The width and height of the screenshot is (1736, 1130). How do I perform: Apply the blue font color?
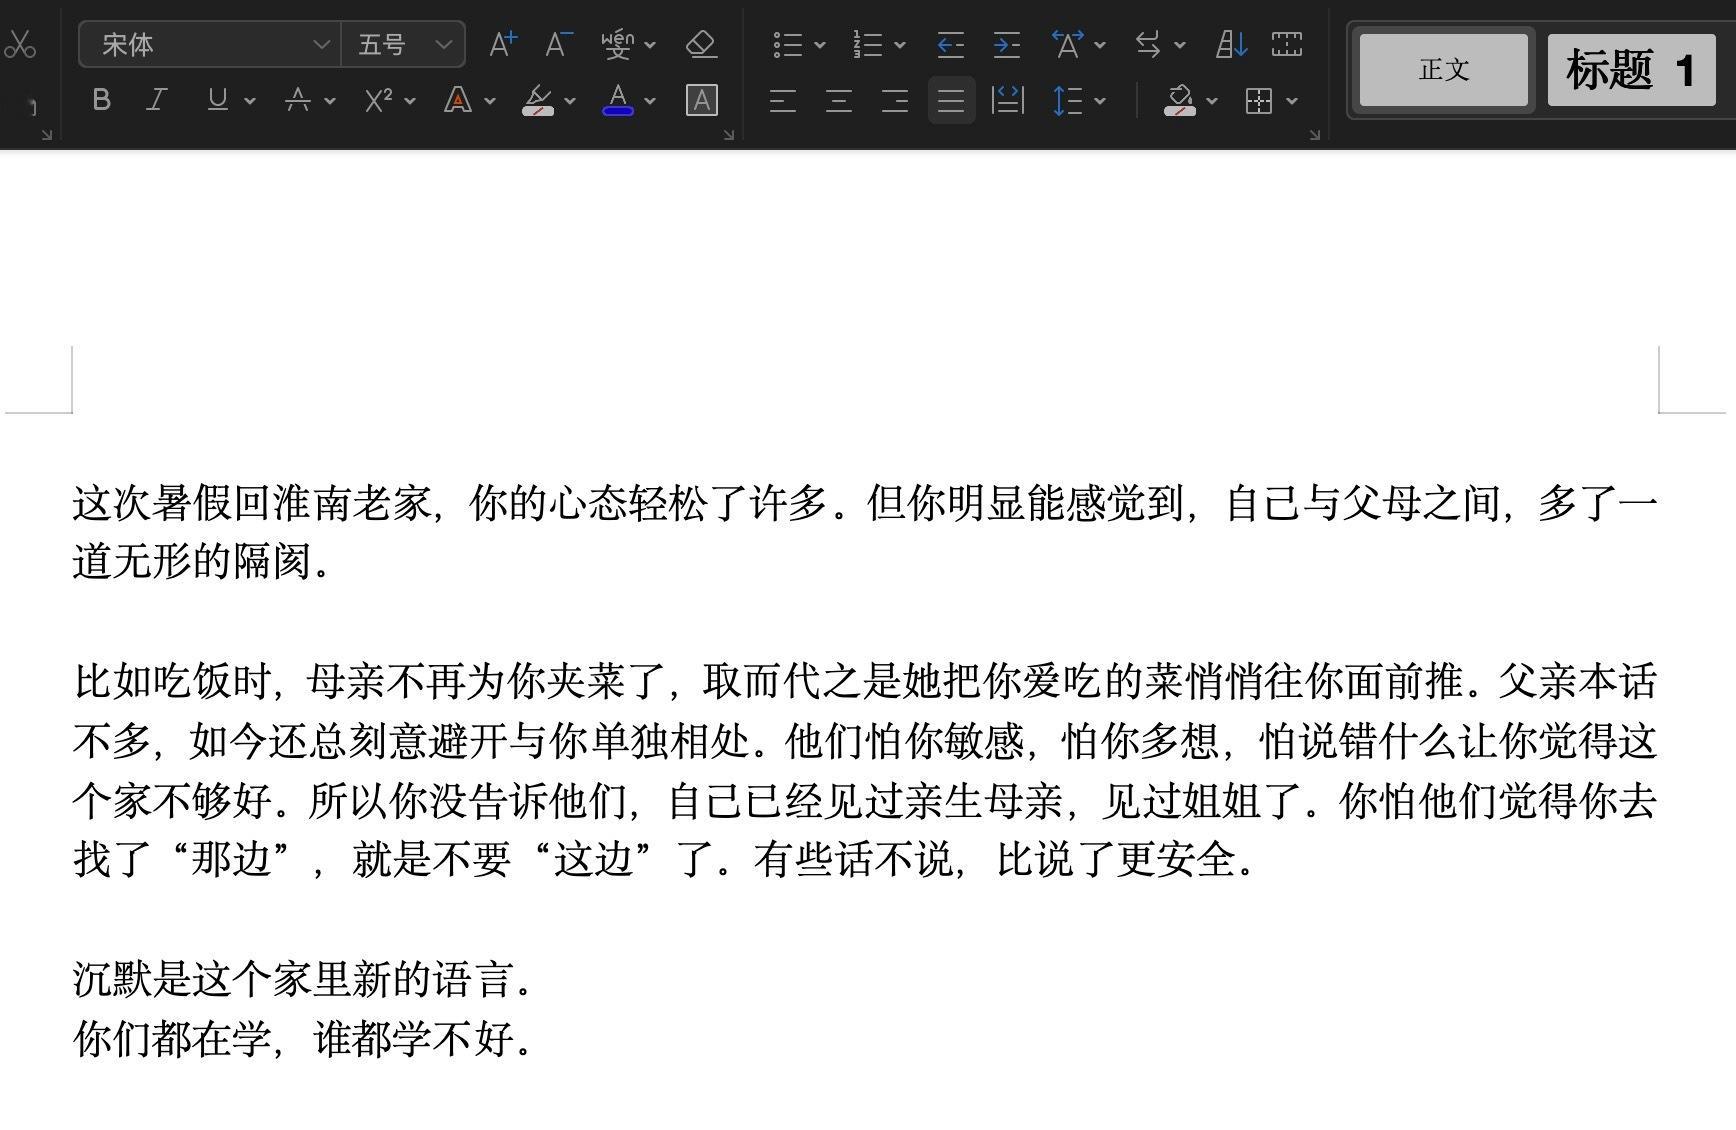[618, 100]
